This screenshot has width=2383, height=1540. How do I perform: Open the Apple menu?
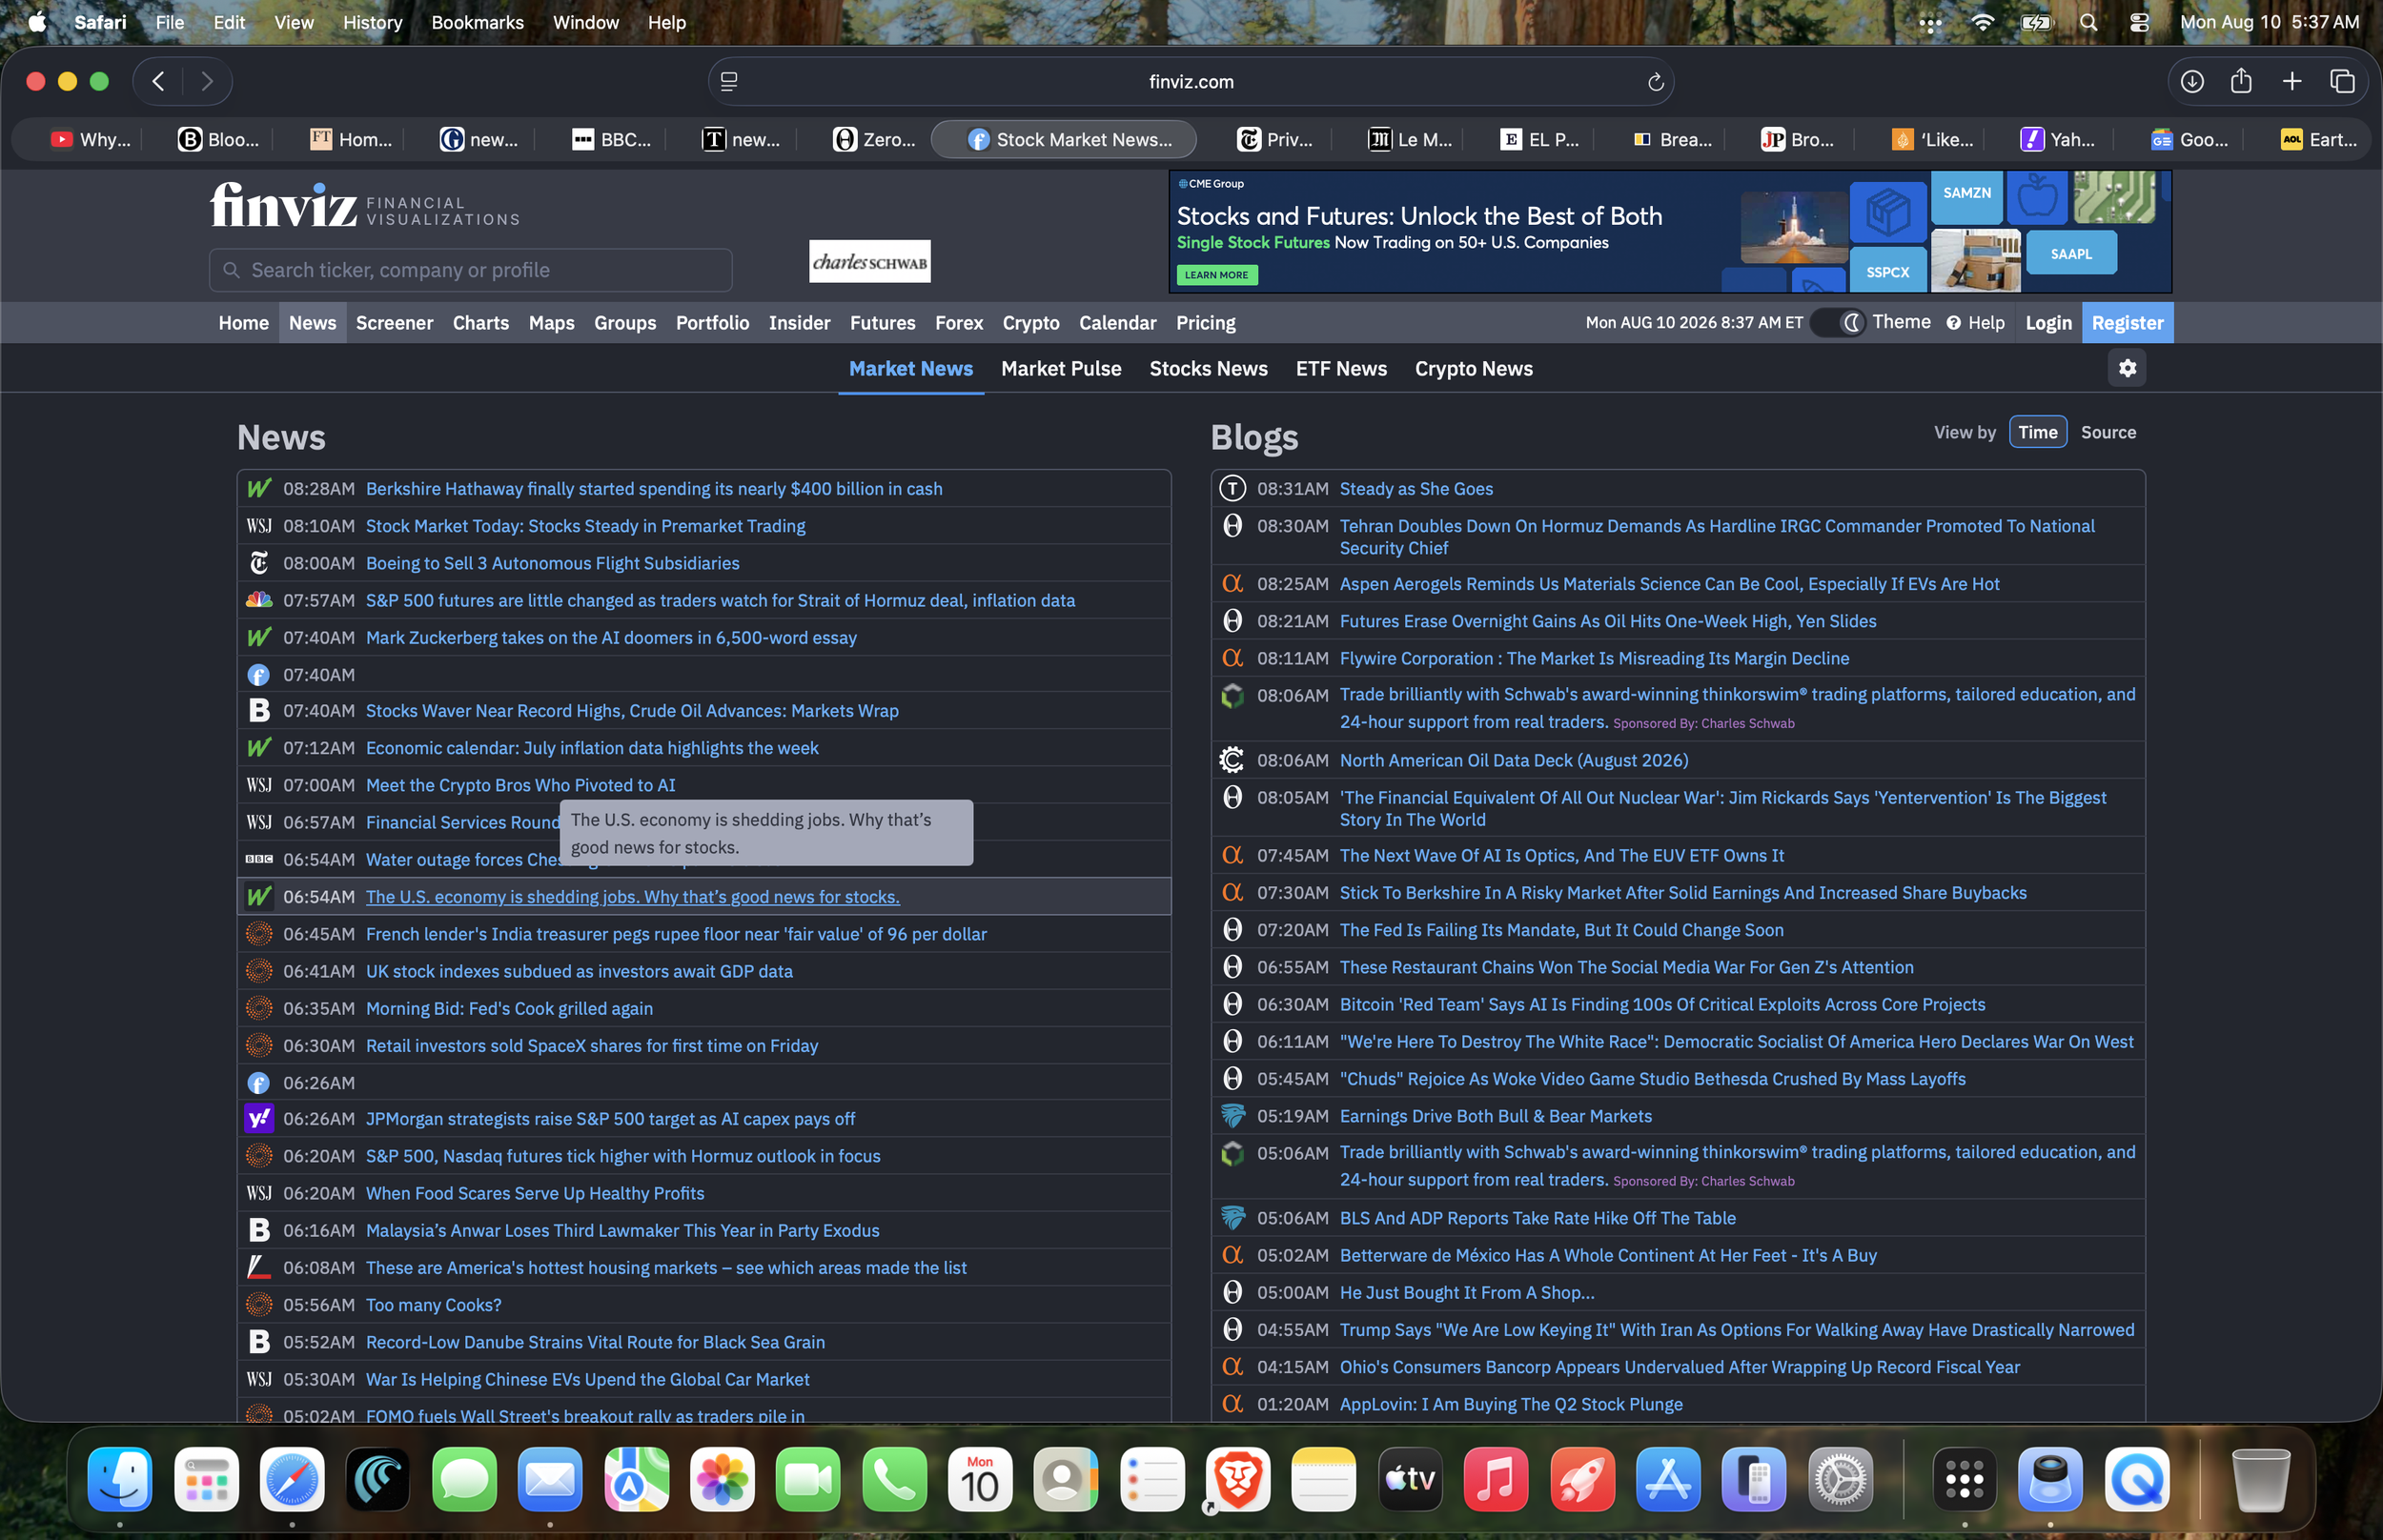pyautogui.click(x=37, y=22)
